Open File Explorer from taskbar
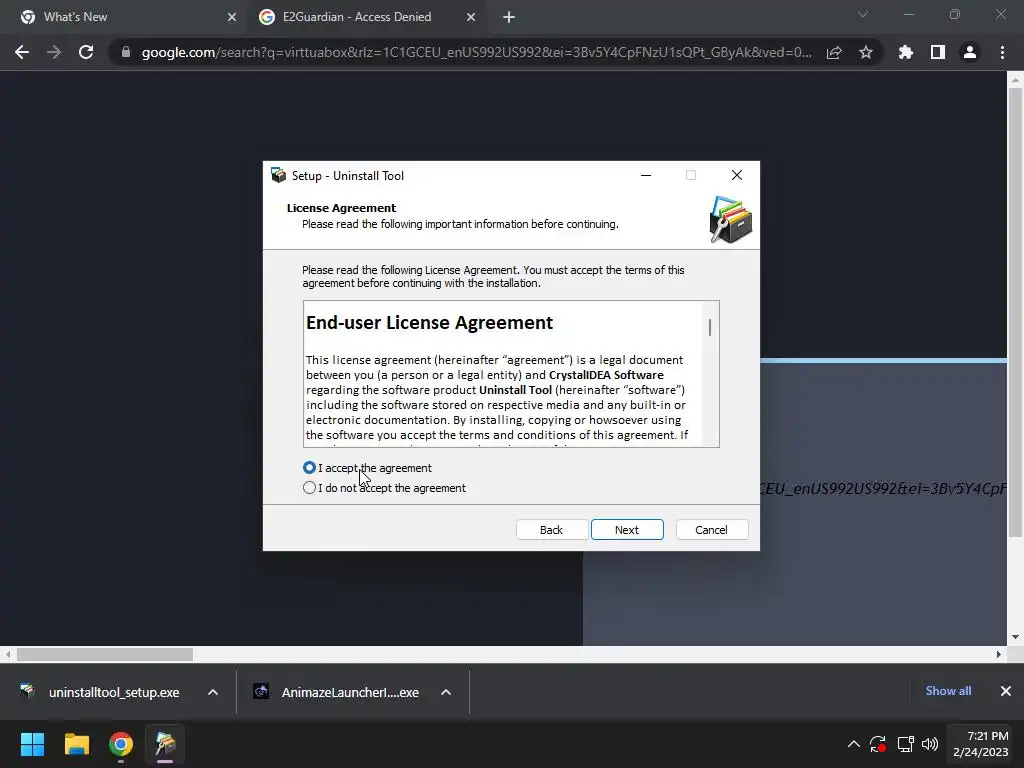Viewport: 1024px width, 768px height. point(76,744)
